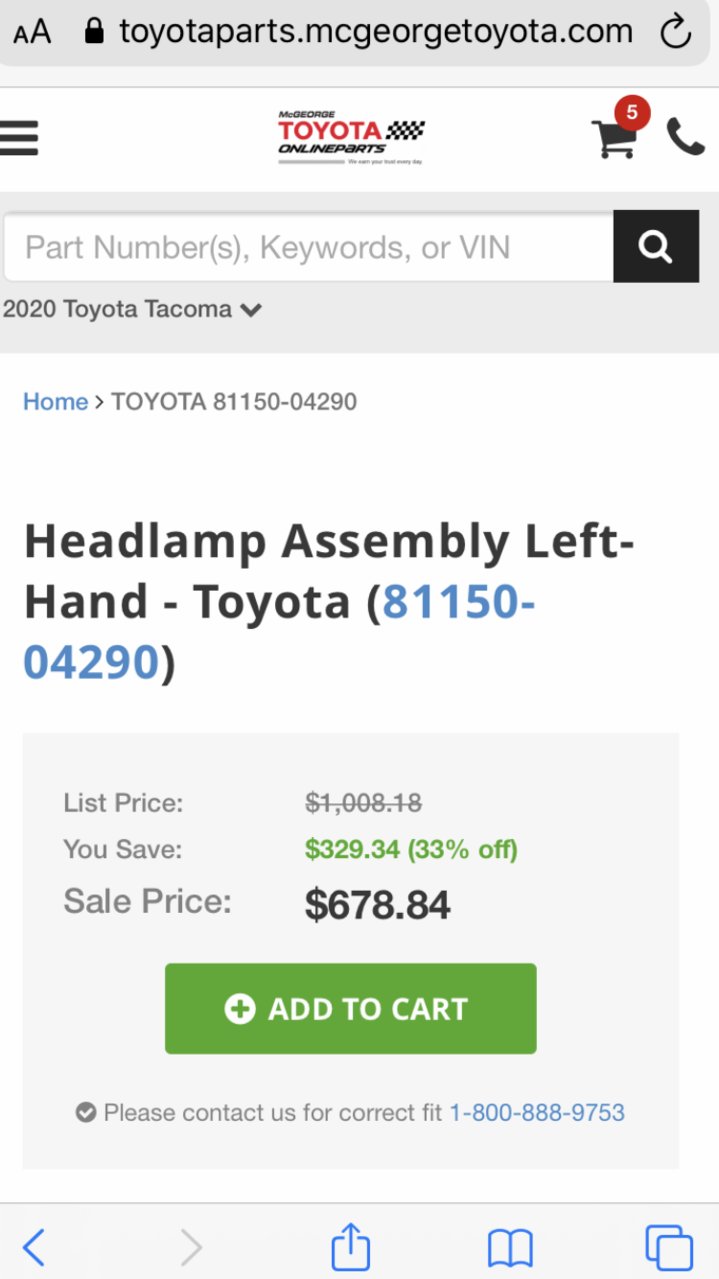Image resolution: width=719 pixels, height=1279 pixels.
Task: Click the 81150-04290 part number link
Action: (x=279, y=632)
